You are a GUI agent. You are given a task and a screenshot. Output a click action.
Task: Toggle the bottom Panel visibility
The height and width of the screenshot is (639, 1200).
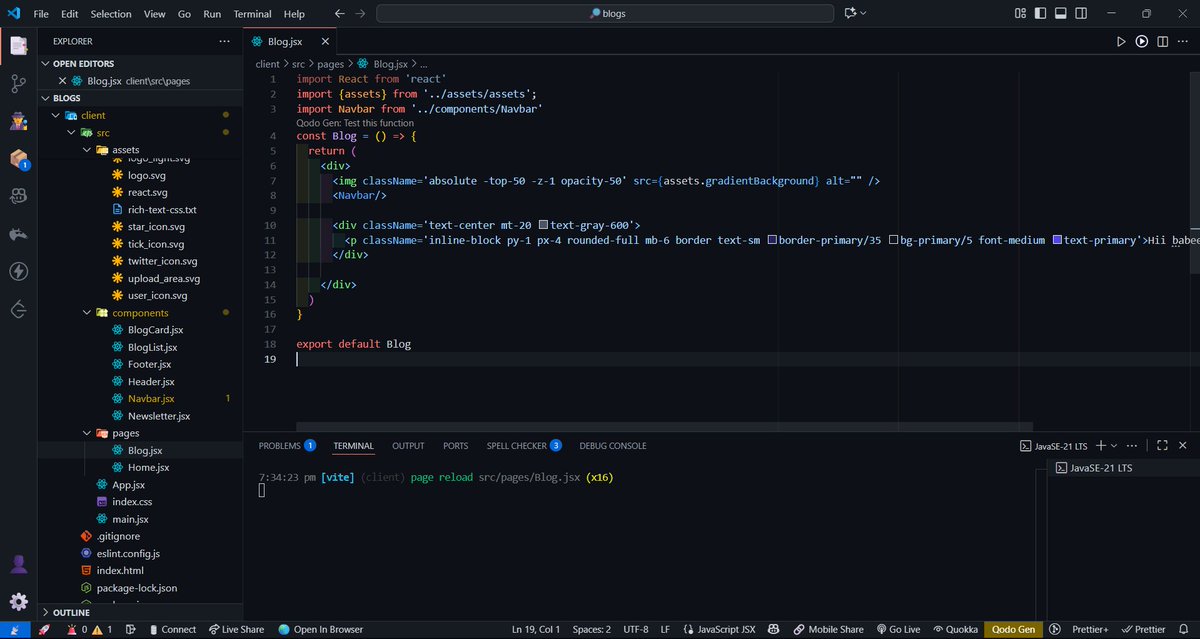[x=1062, y=14]
